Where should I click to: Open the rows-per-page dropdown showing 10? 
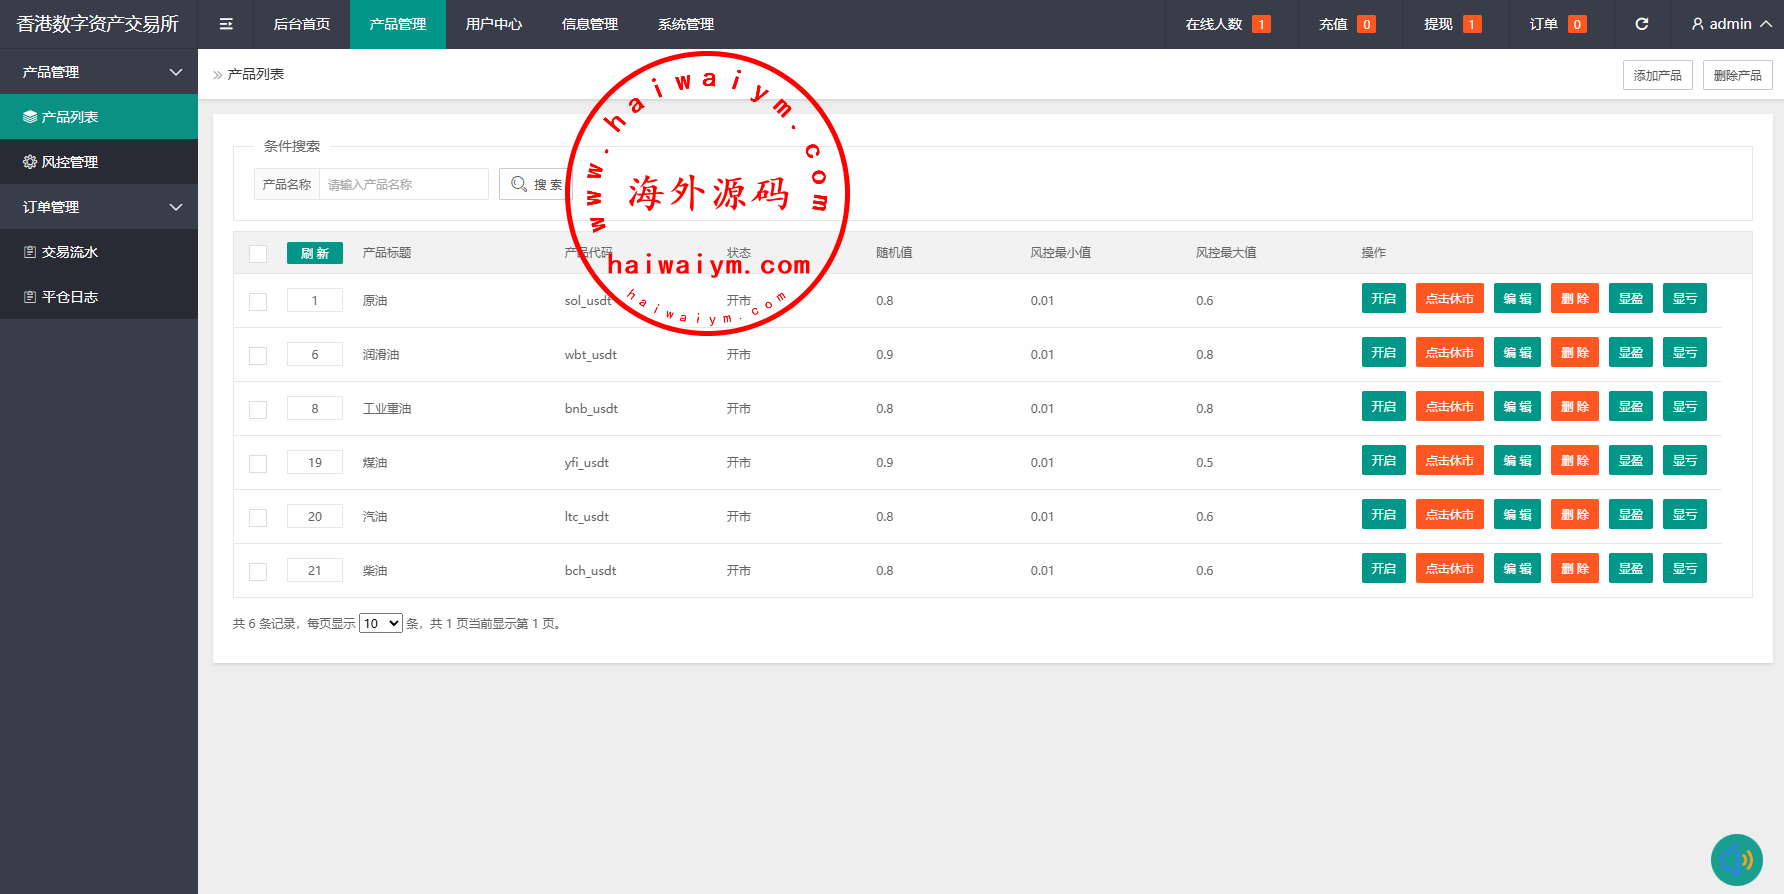pyautogui.click(x=380, y=623)
